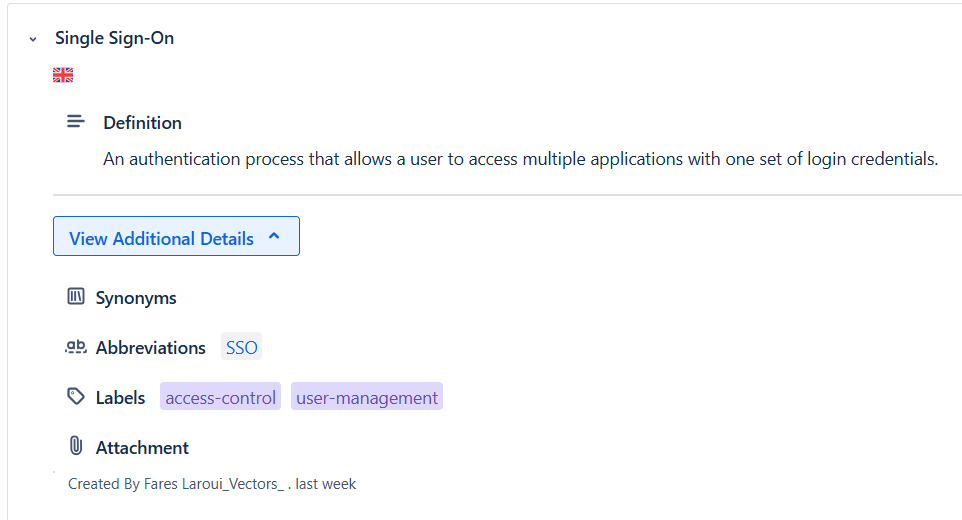Click the Created By Fares Laroui_Vectors_ text
This screenshot has width=962, height=520.
[178, 484]
